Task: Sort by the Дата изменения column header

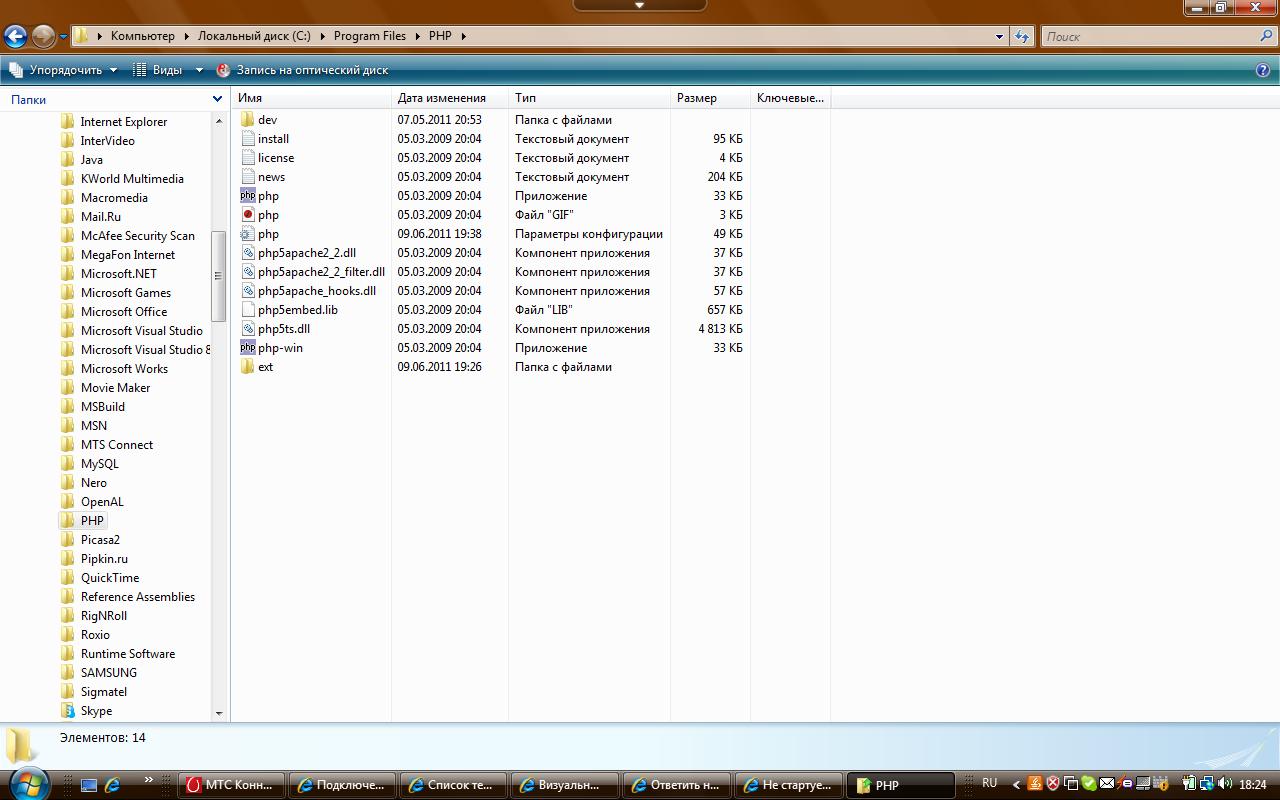Action: (441, 98)
